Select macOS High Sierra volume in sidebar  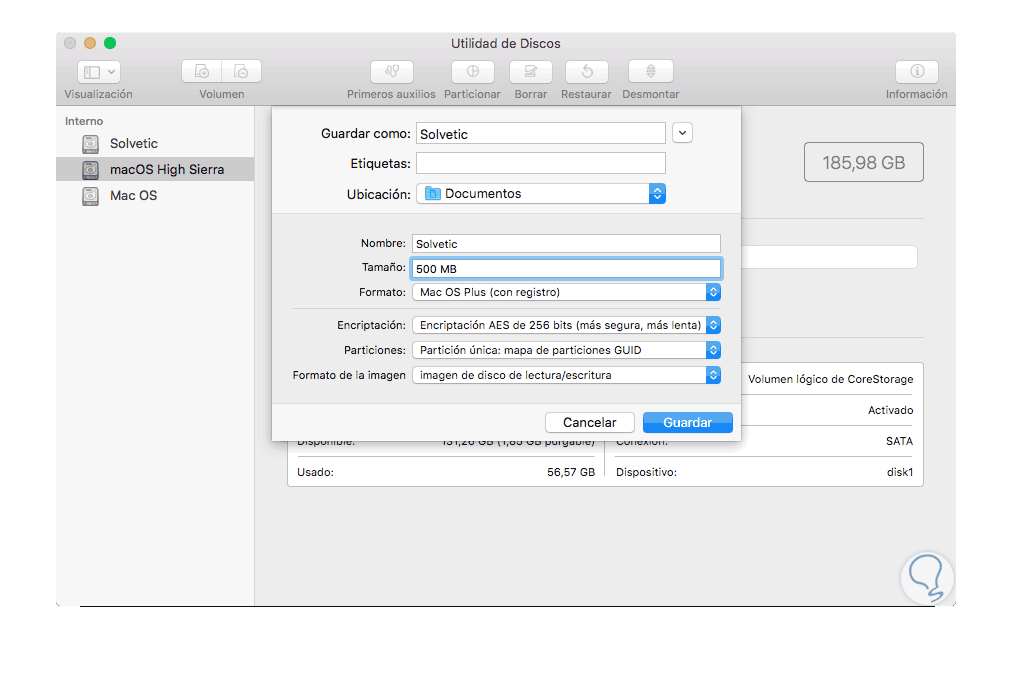pyautogui.click(x=155, y=169)
